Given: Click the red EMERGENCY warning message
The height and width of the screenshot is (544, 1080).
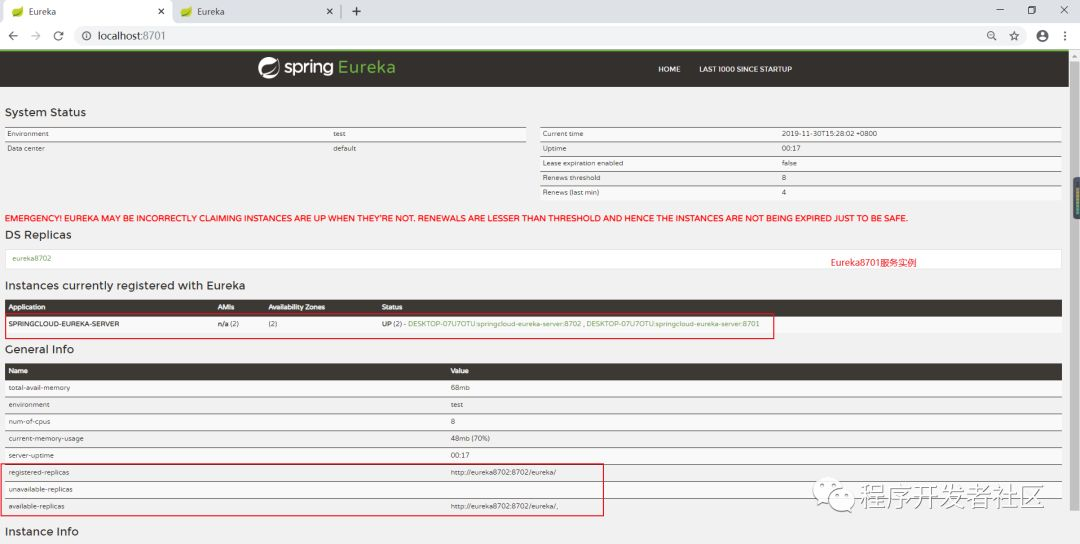Looking at the screenshot, I should [456, 218].
